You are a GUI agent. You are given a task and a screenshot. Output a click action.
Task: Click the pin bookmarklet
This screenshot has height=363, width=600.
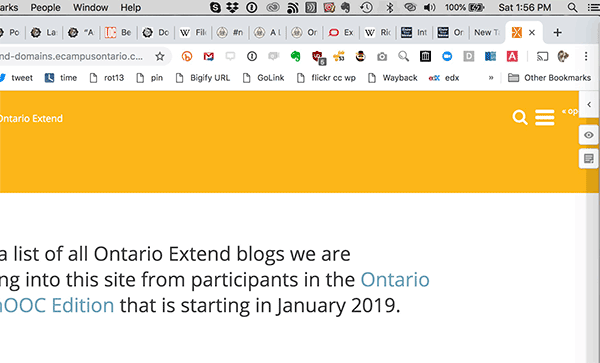[150, 78]
